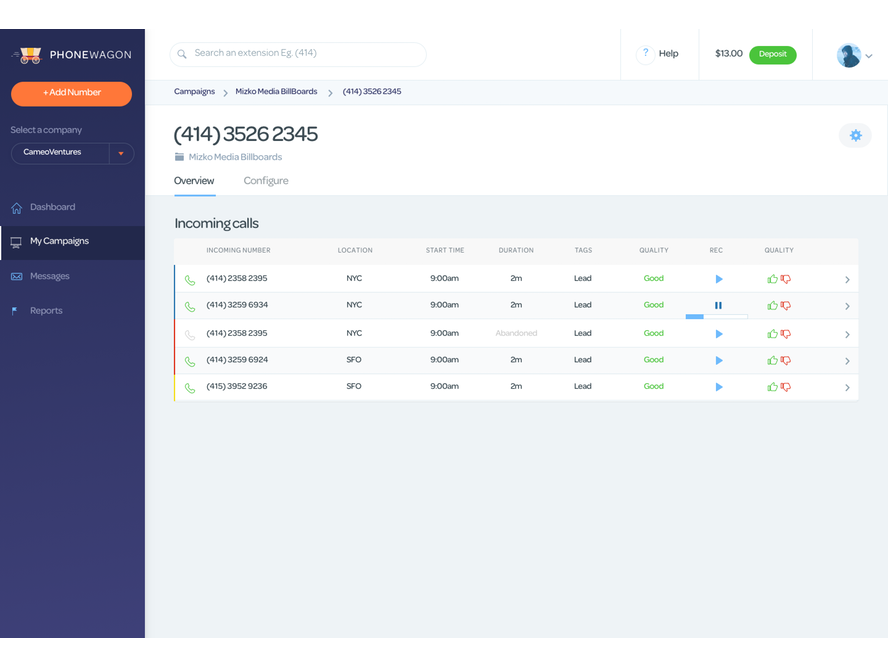The height and width of the screenshot is (666, 888).
Task: Expand the first (414) 2358 2395 call row chevron
Action: (x=847, y=280)
